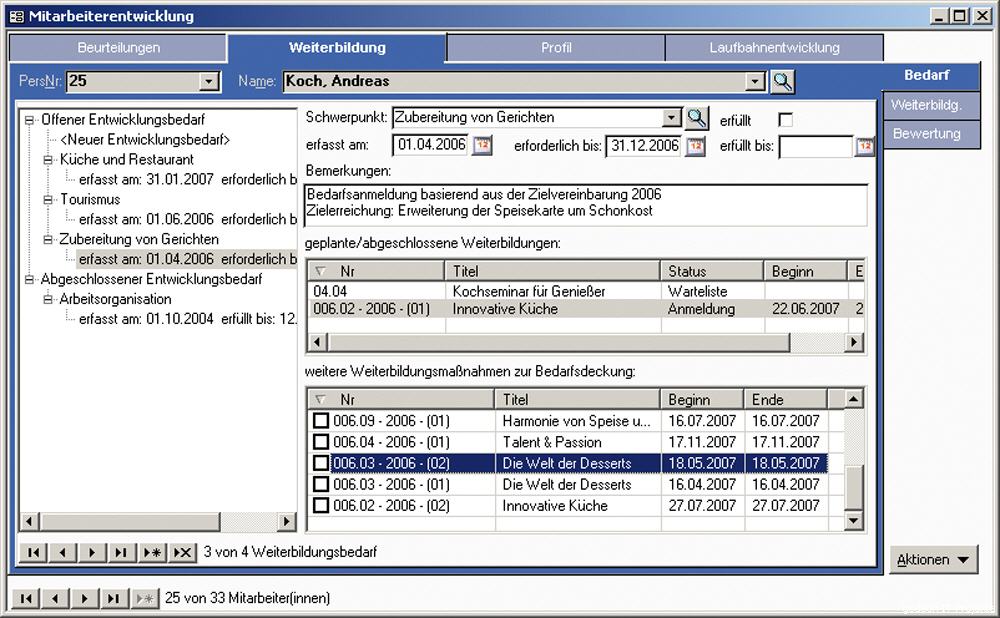Go to first Weiterbildungsbedarf record
The image size is (1000, 618).
(x=32, y=552)
